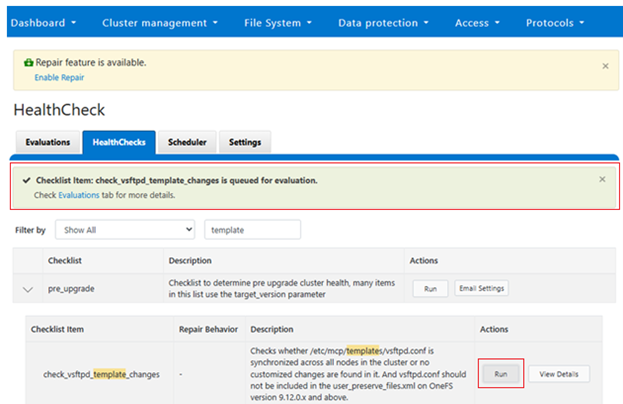Open the Show All filter dropdown

(125, 230)
